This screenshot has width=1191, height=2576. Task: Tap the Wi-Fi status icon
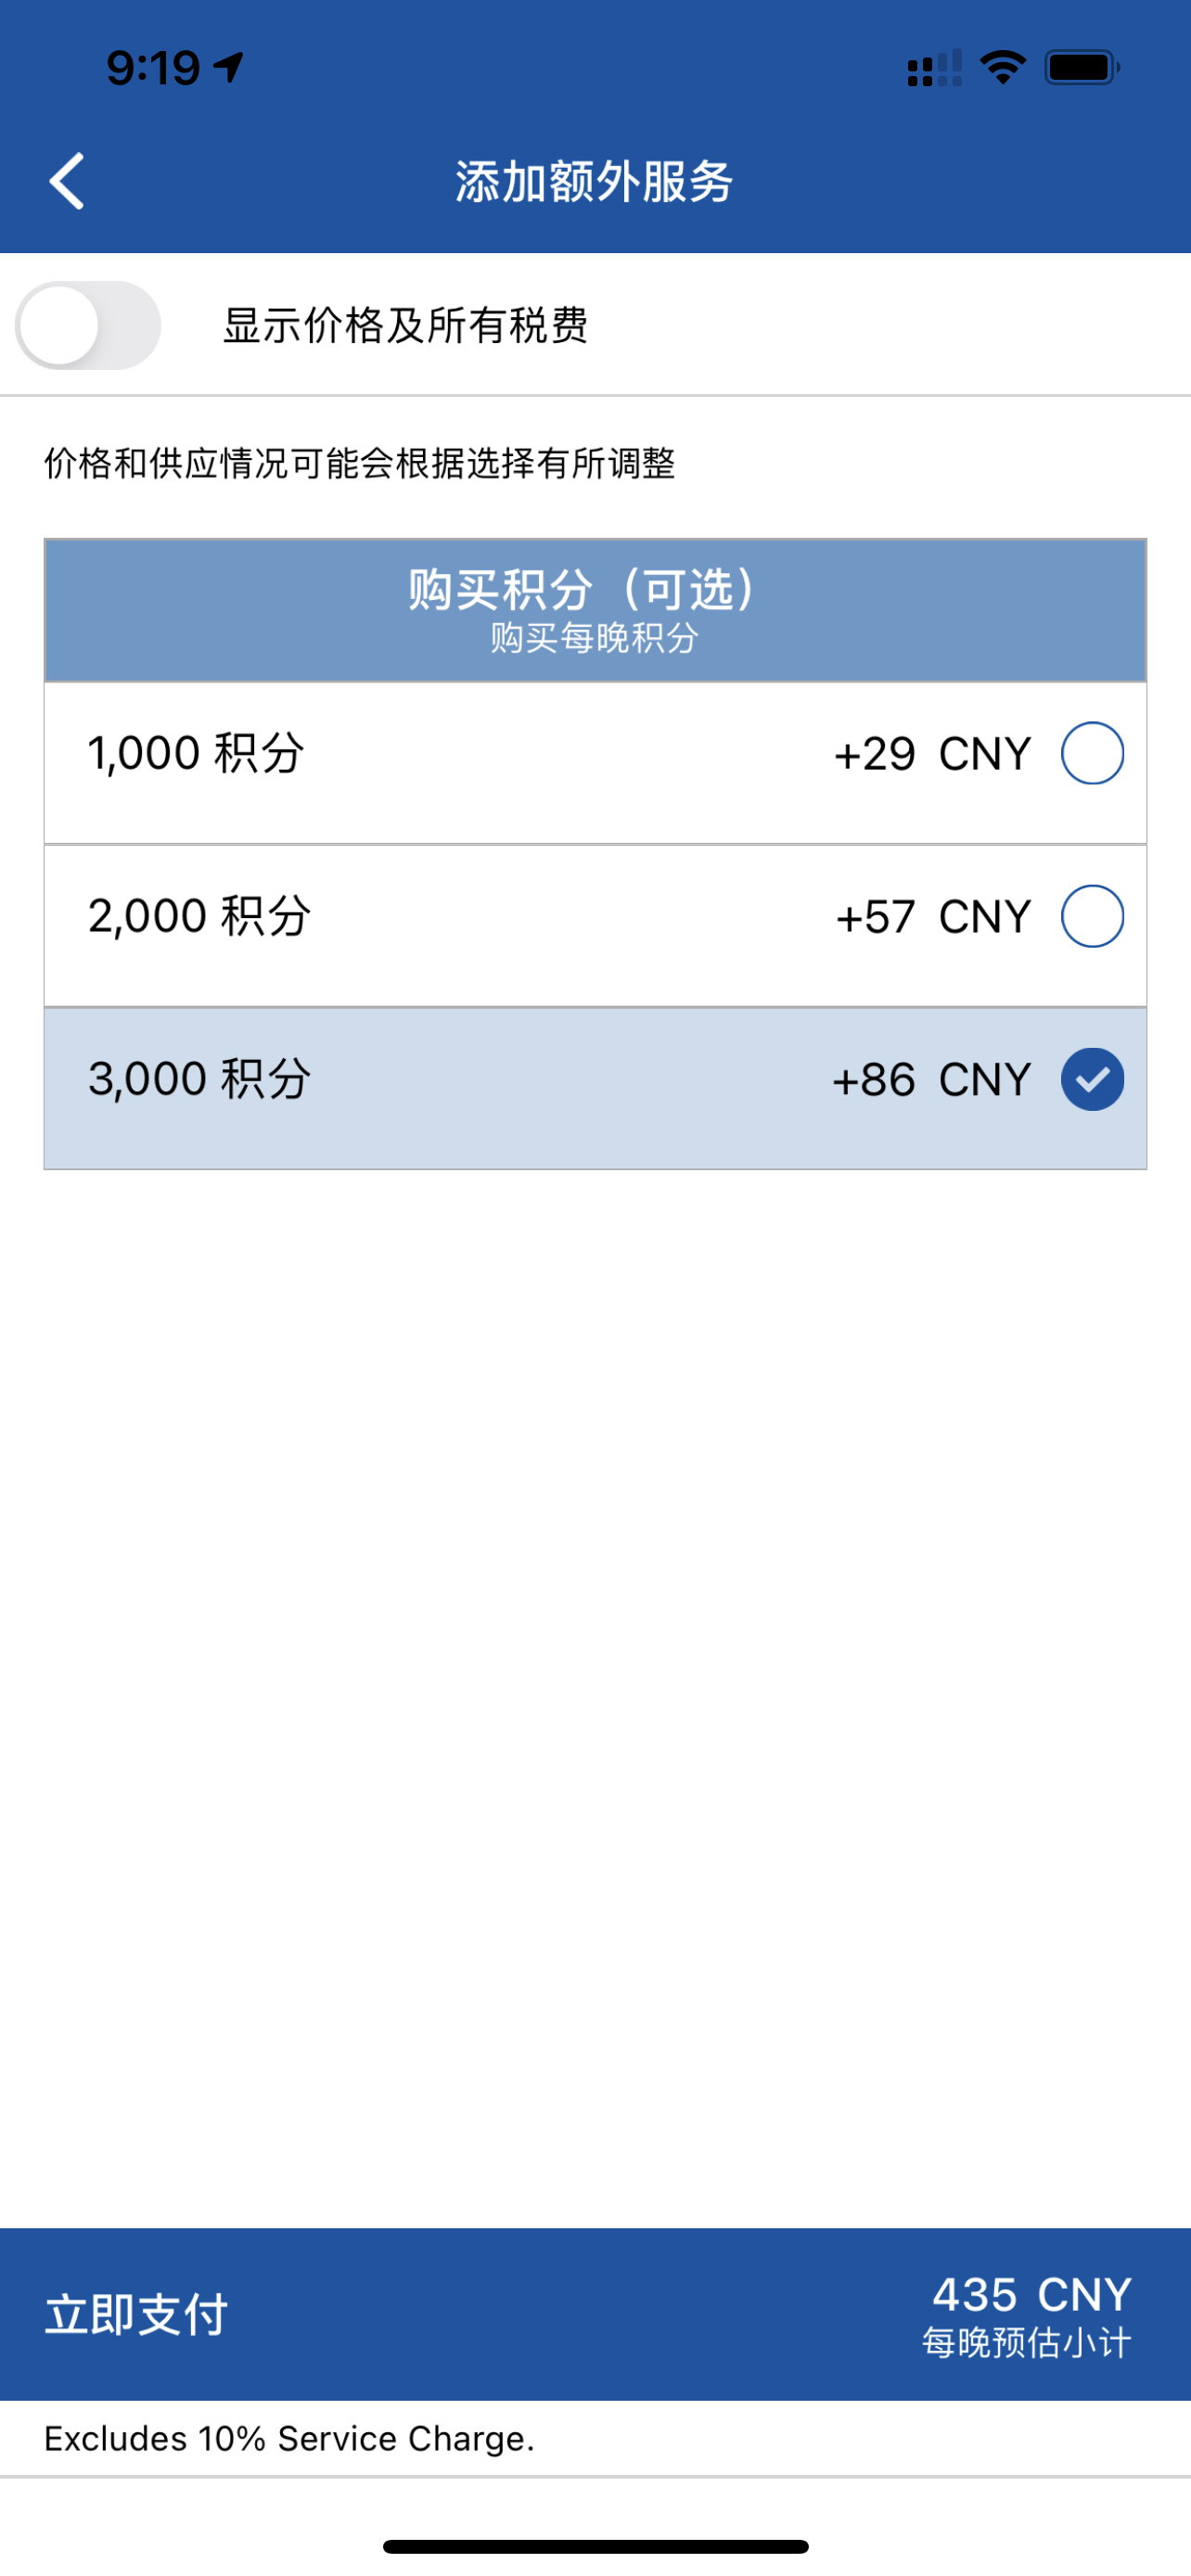click(x=1003, y=67)
